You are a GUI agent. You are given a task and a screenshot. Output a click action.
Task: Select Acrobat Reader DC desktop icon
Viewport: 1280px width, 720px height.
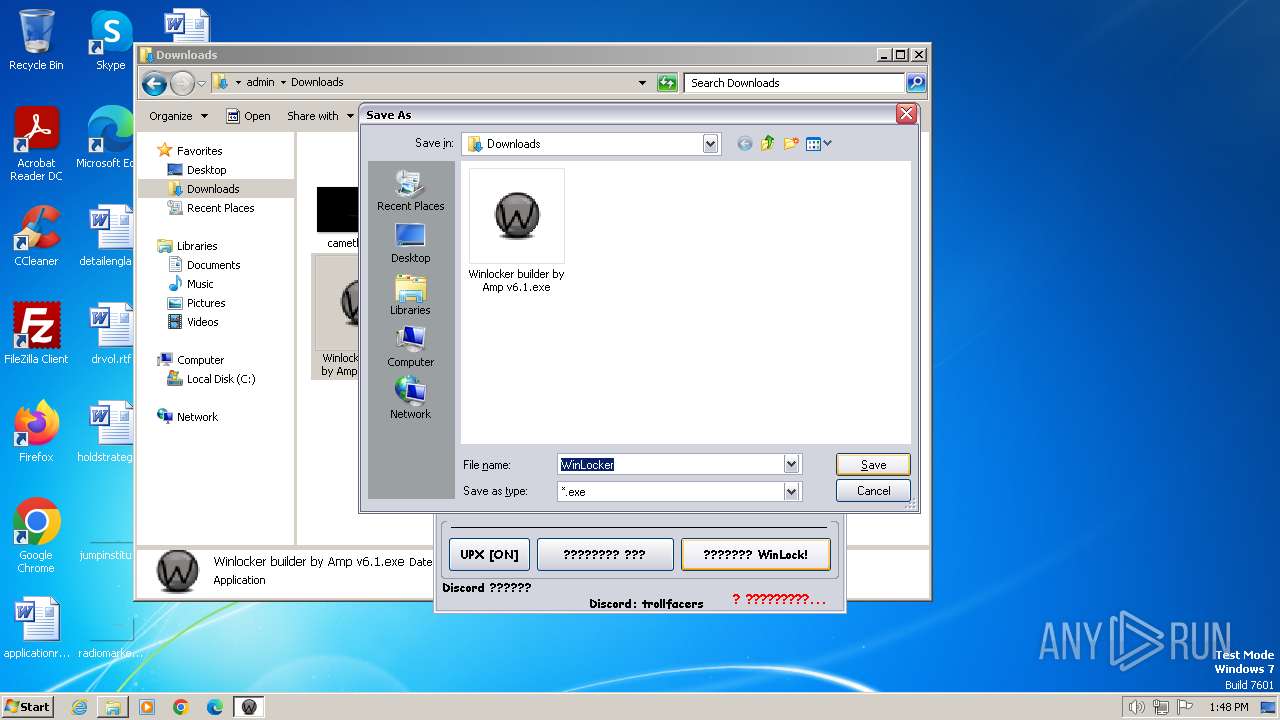point(36,144)
